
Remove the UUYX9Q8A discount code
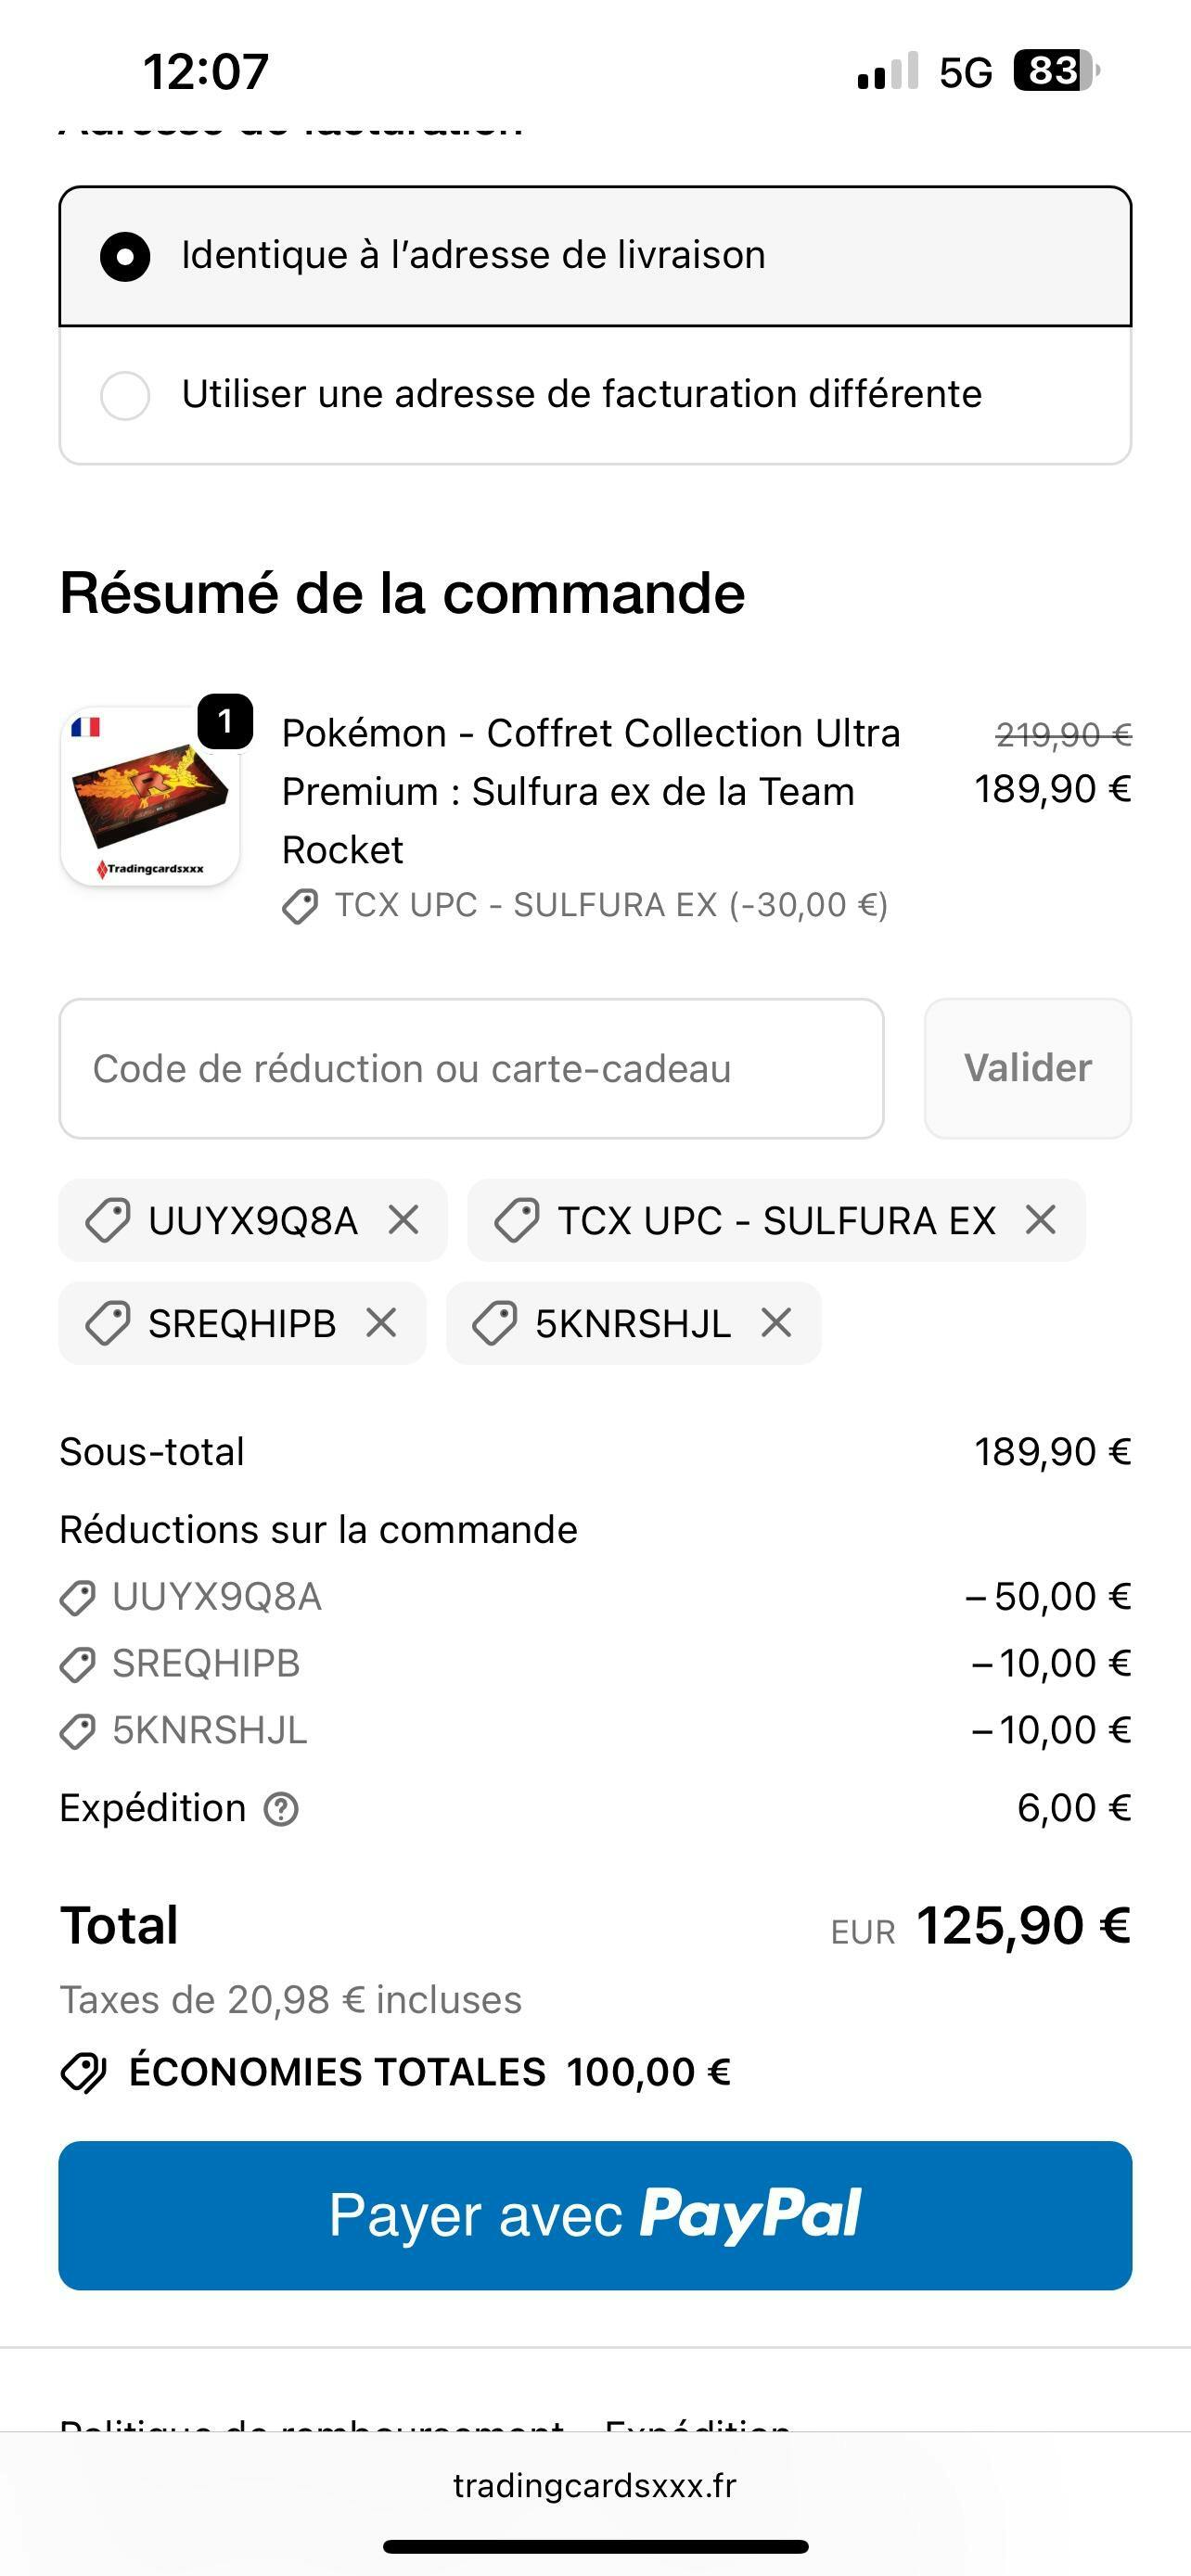coord(404,1220)
